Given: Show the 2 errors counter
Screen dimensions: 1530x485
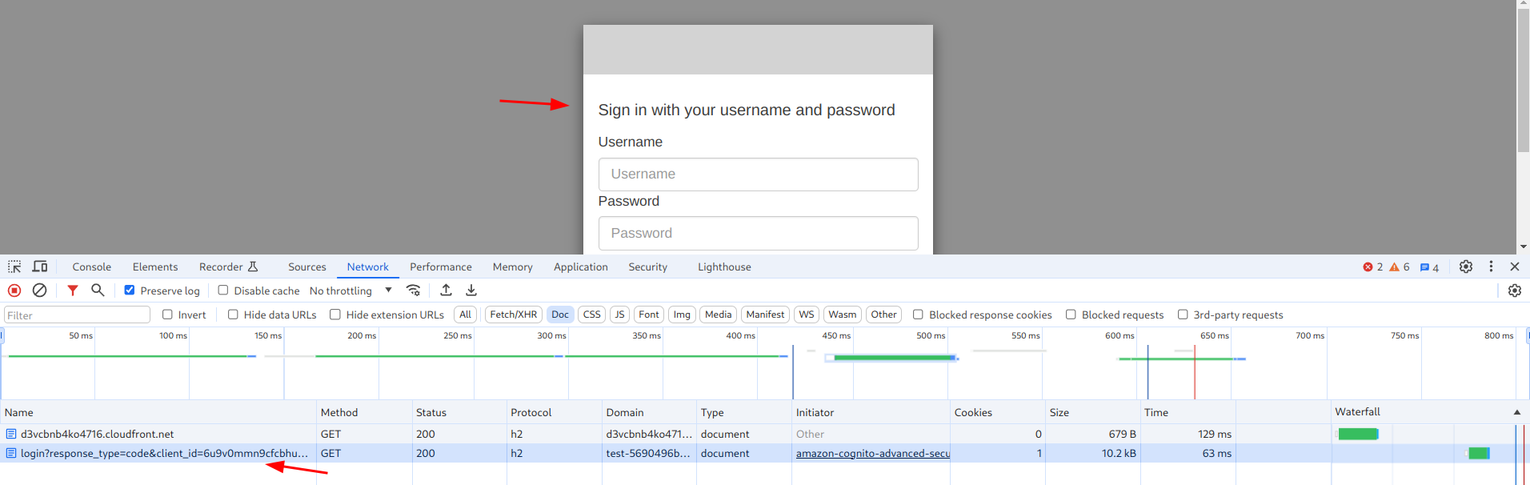Looking at the screenshot, I should pyautogui.click(x=1373, y=267).
